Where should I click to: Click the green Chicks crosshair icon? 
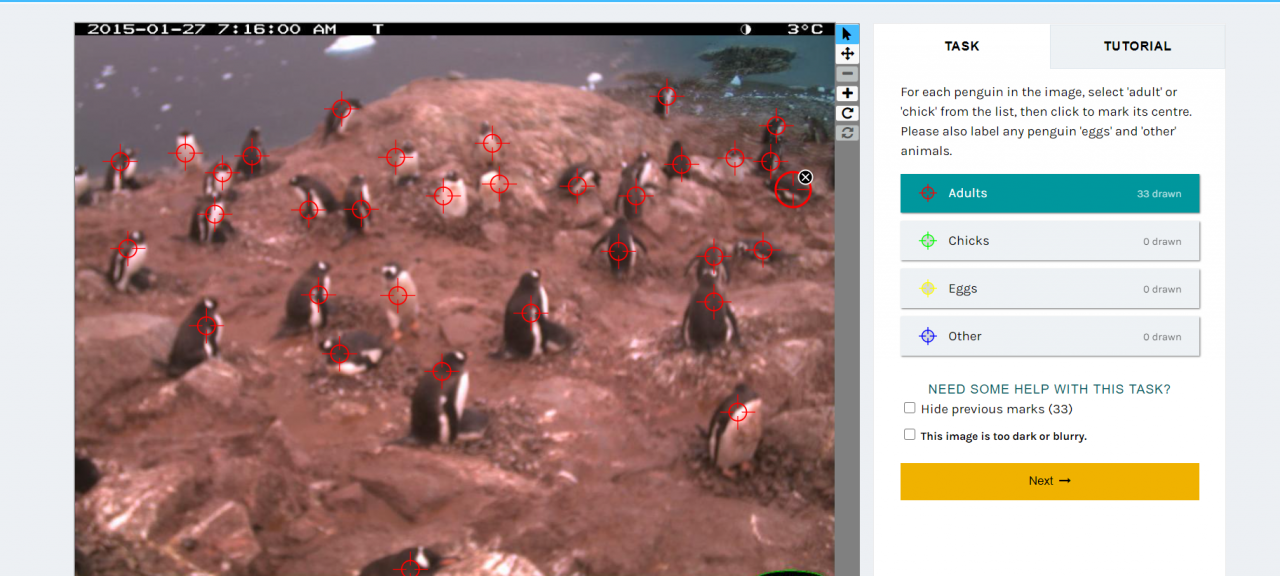point(927,241)
